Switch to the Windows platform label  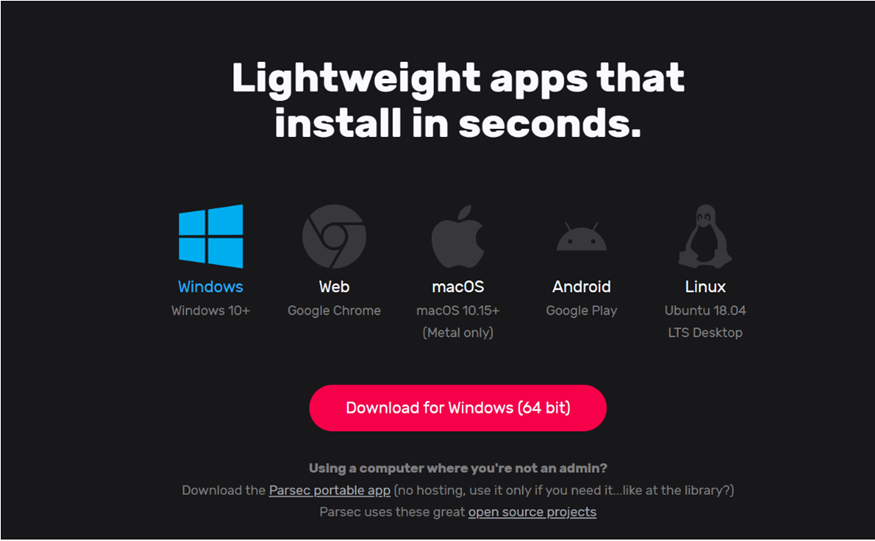(x=210, y=286)
